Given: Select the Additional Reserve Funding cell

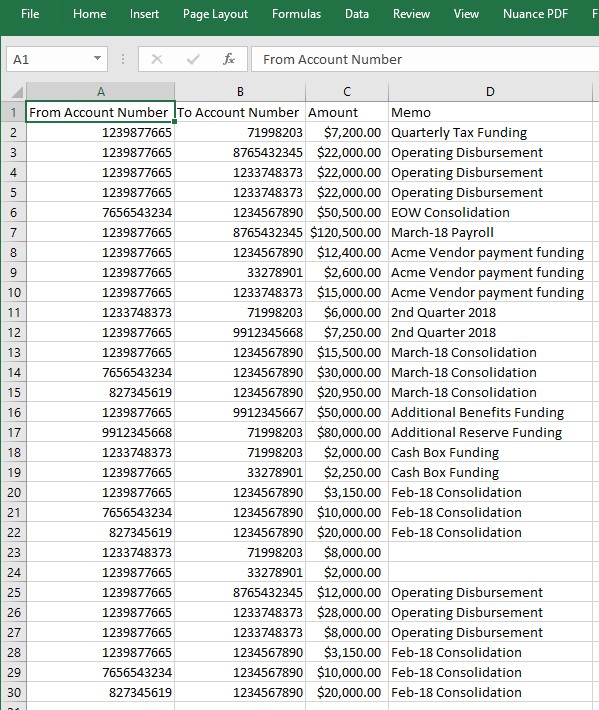Looking at the screenshot, I should 490,432.
